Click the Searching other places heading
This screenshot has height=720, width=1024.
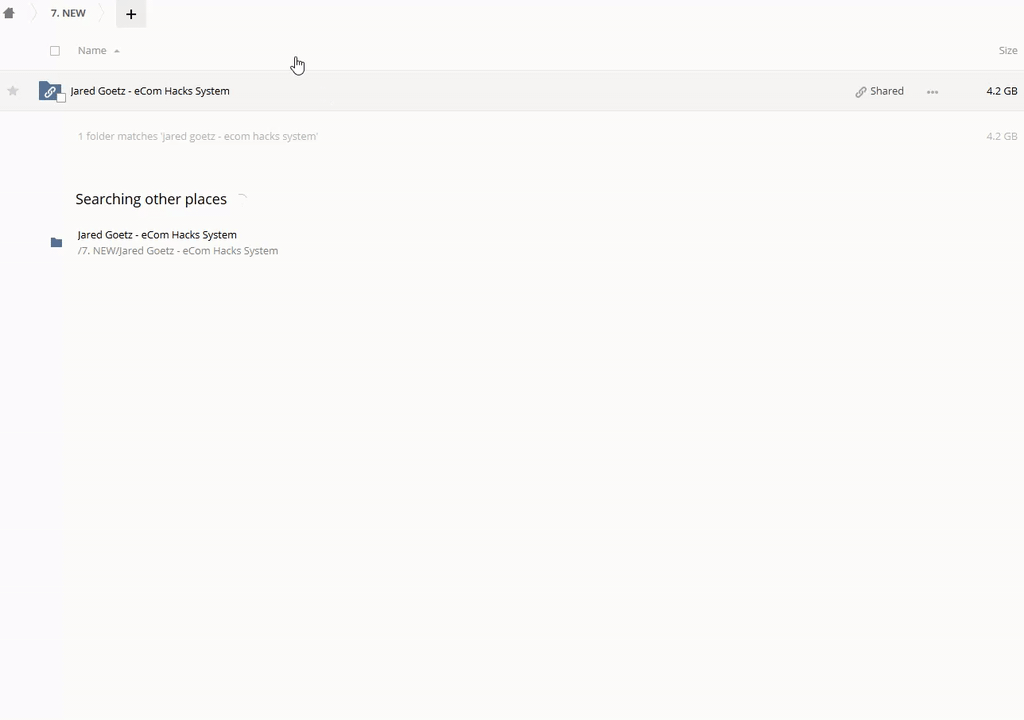(151, 199)
